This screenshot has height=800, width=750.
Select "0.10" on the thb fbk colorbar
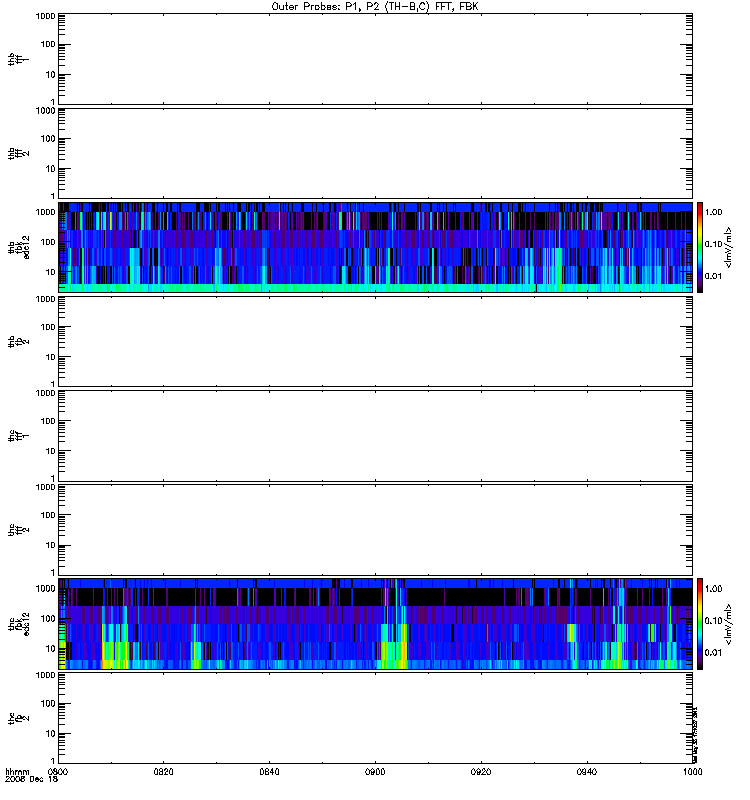click(x=713, y=244)
